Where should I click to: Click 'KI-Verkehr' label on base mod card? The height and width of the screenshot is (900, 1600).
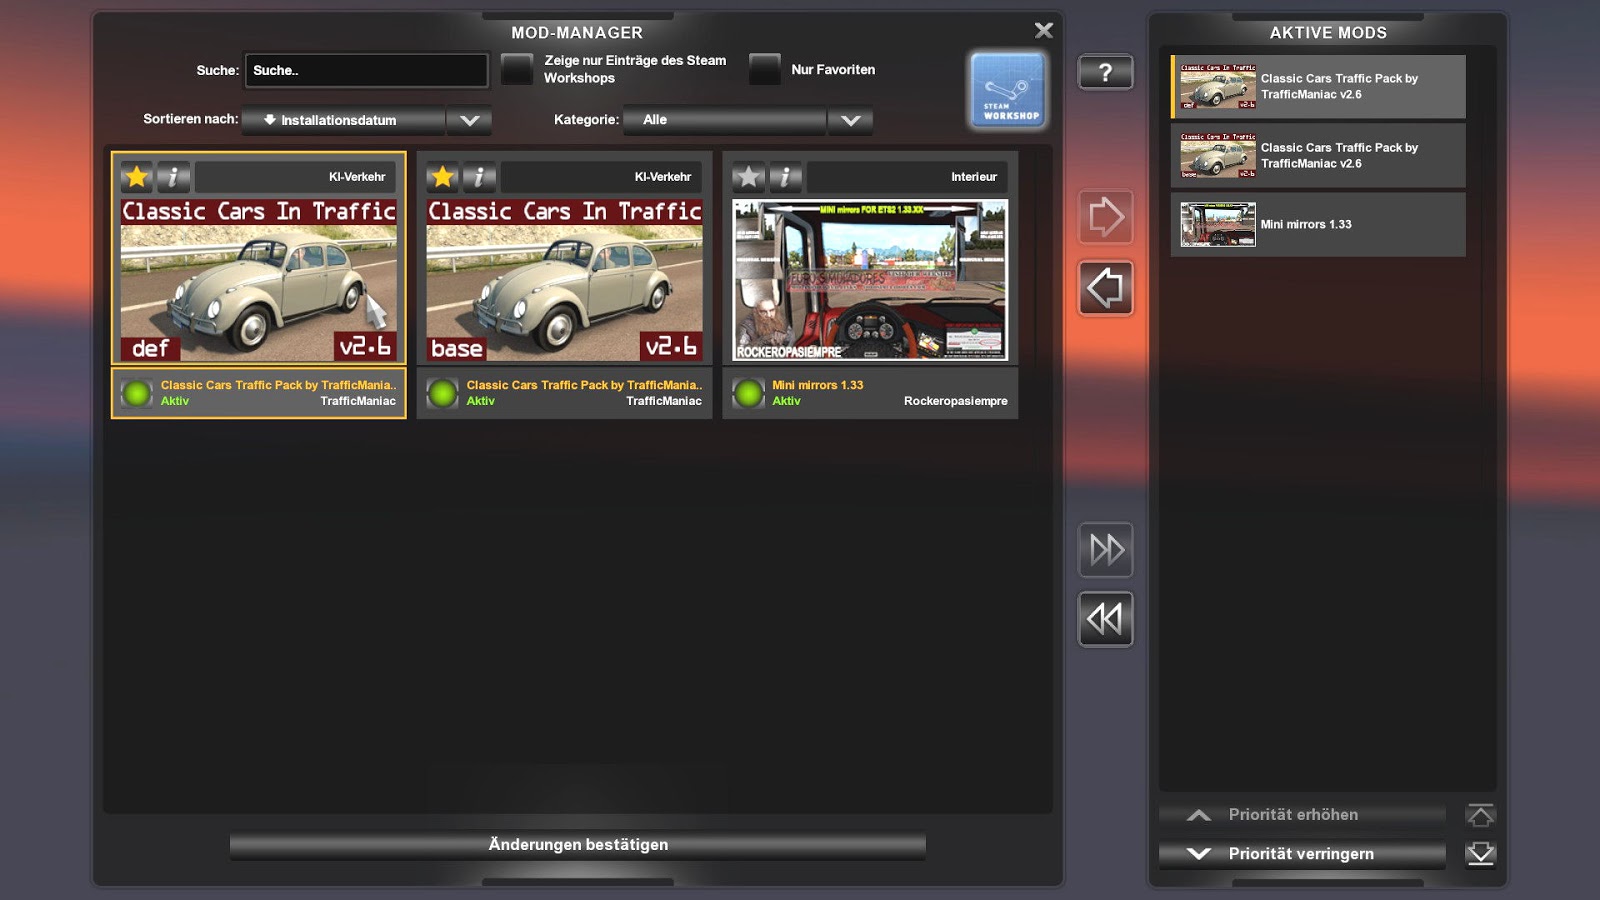[663, 177]
